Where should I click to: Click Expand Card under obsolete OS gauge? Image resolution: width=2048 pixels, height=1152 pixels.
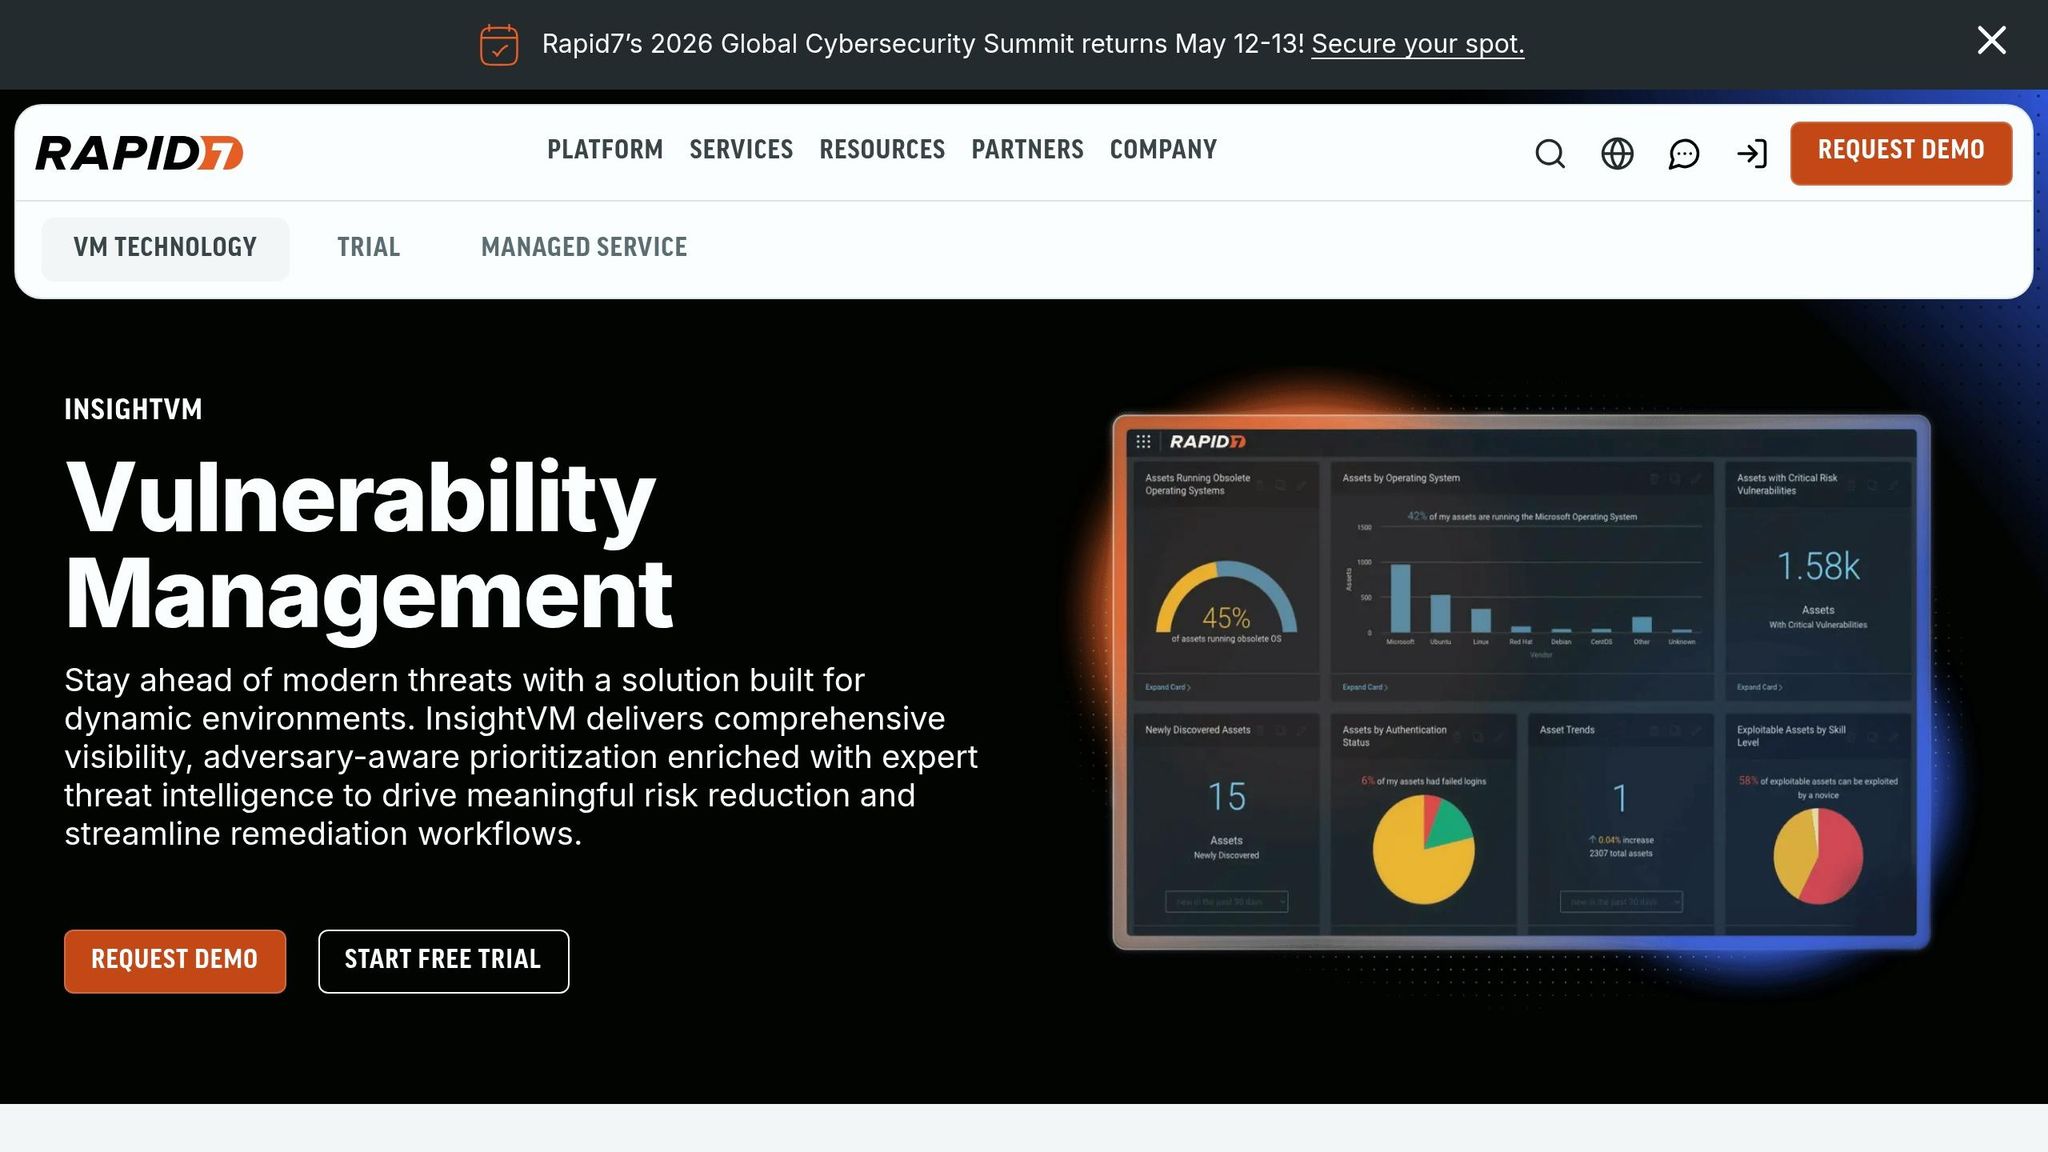click(1168, 688)
